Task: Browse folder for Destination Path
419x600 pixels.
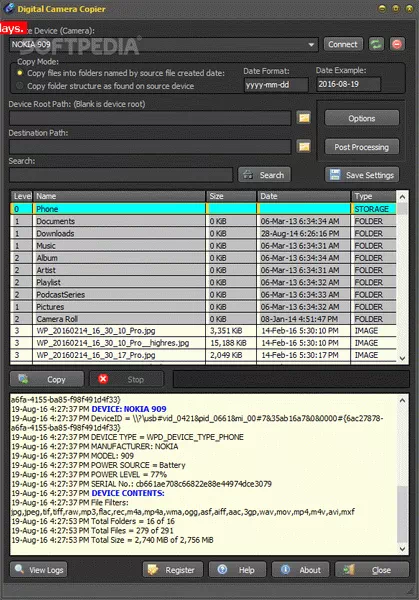Action: click(304, 147)
